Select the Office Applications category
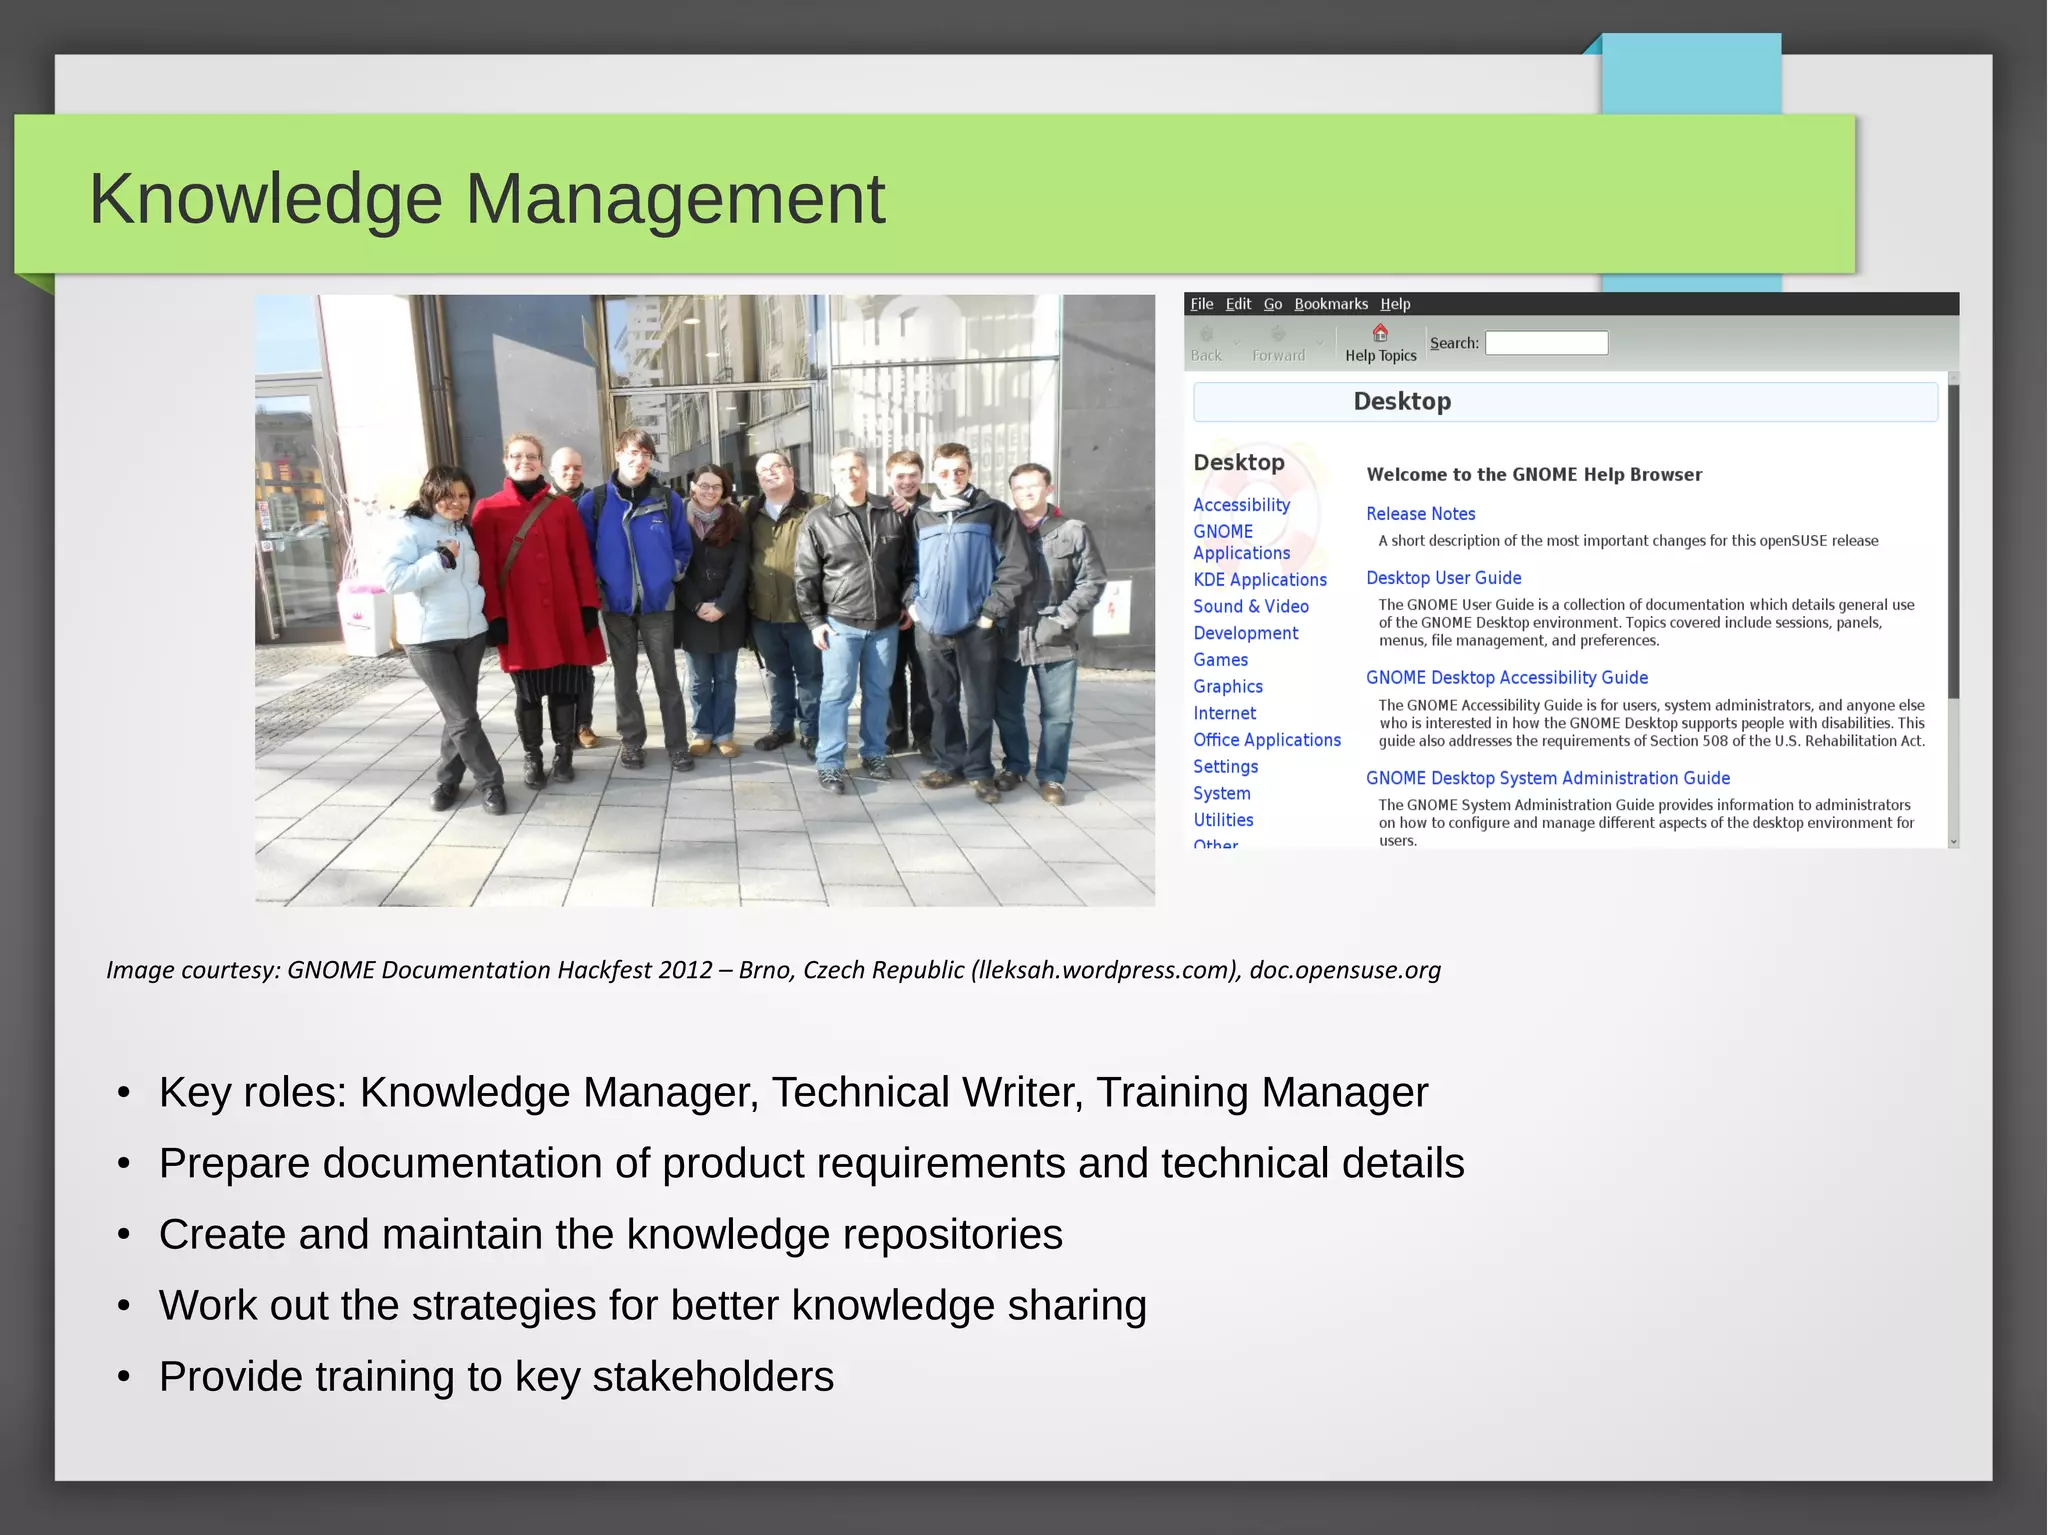This screenshot has width=2048, height=1535. point(1266,740)
